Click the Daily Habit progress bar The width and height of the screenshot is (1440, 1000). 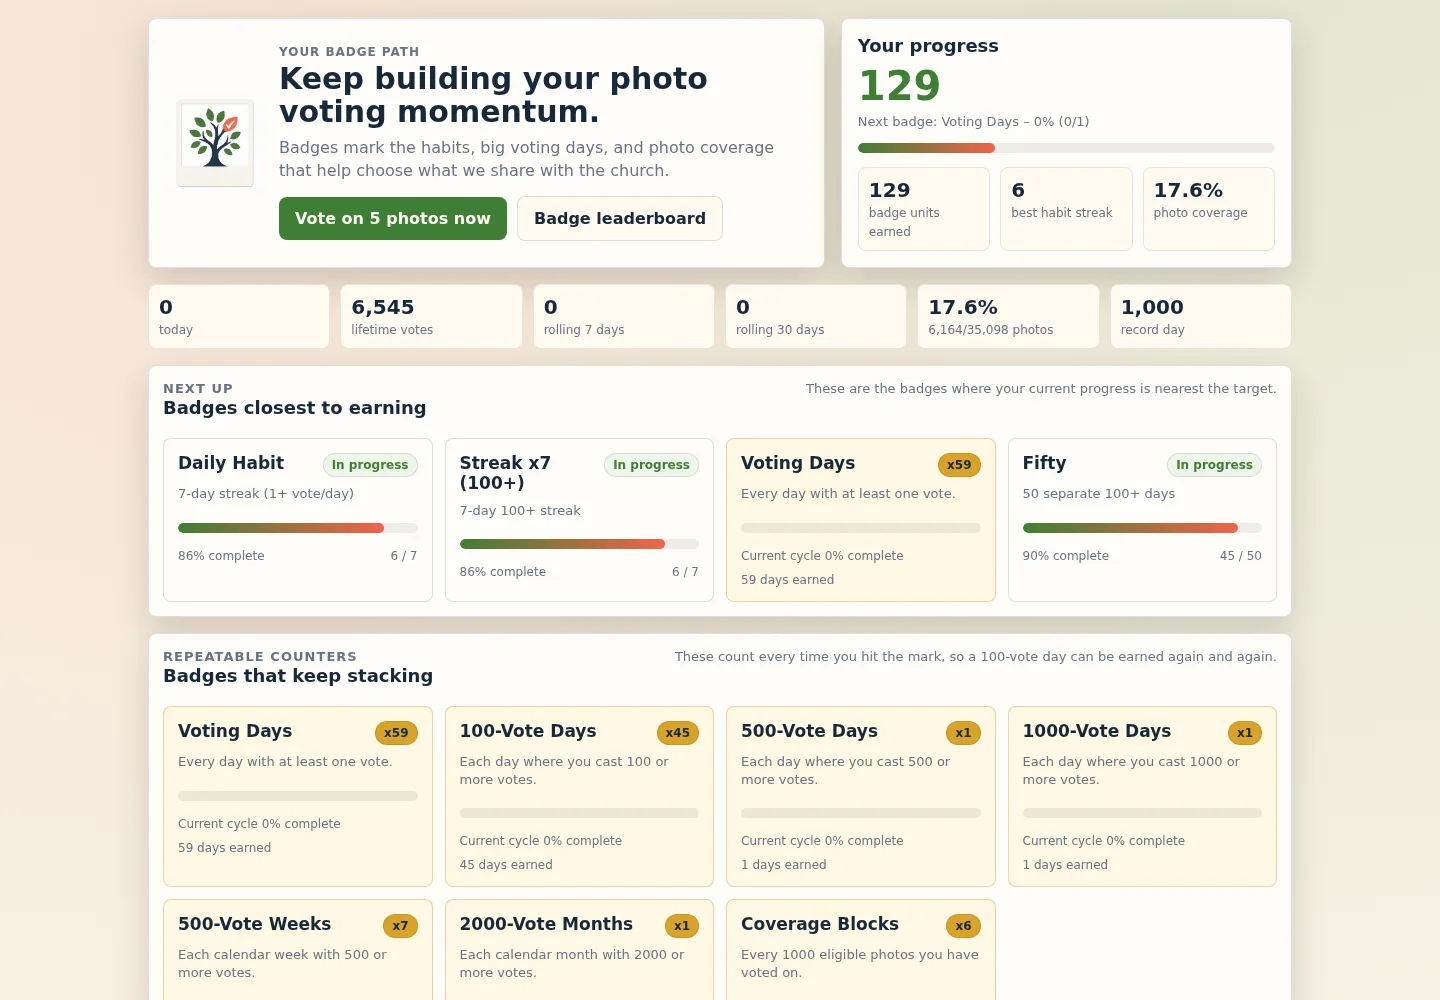click(298, 528)
